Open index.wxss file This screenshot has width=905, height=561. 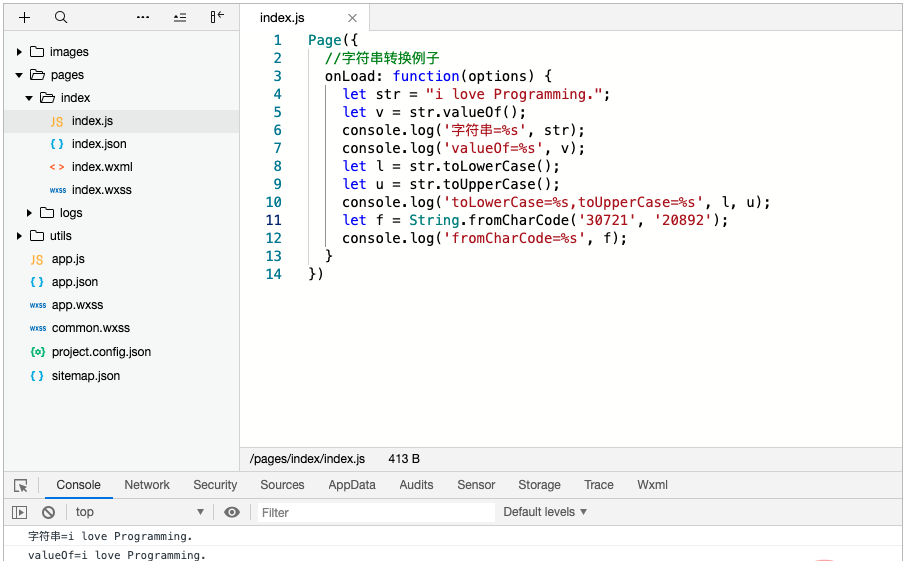click(102, 190)
